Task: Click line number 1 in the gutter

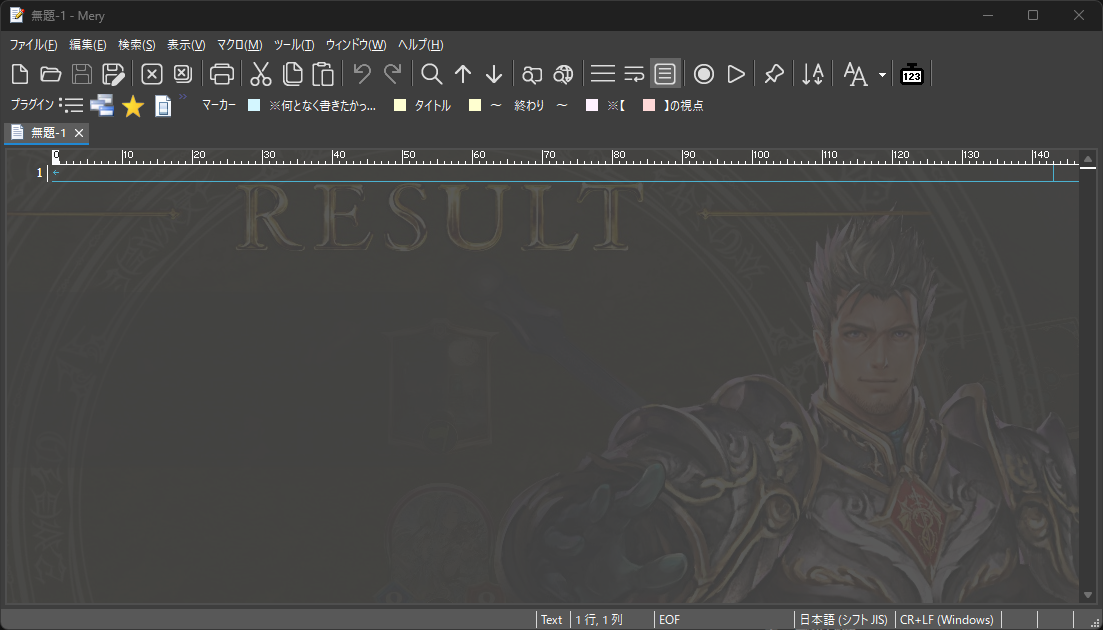Action: (x=39, y=173)
